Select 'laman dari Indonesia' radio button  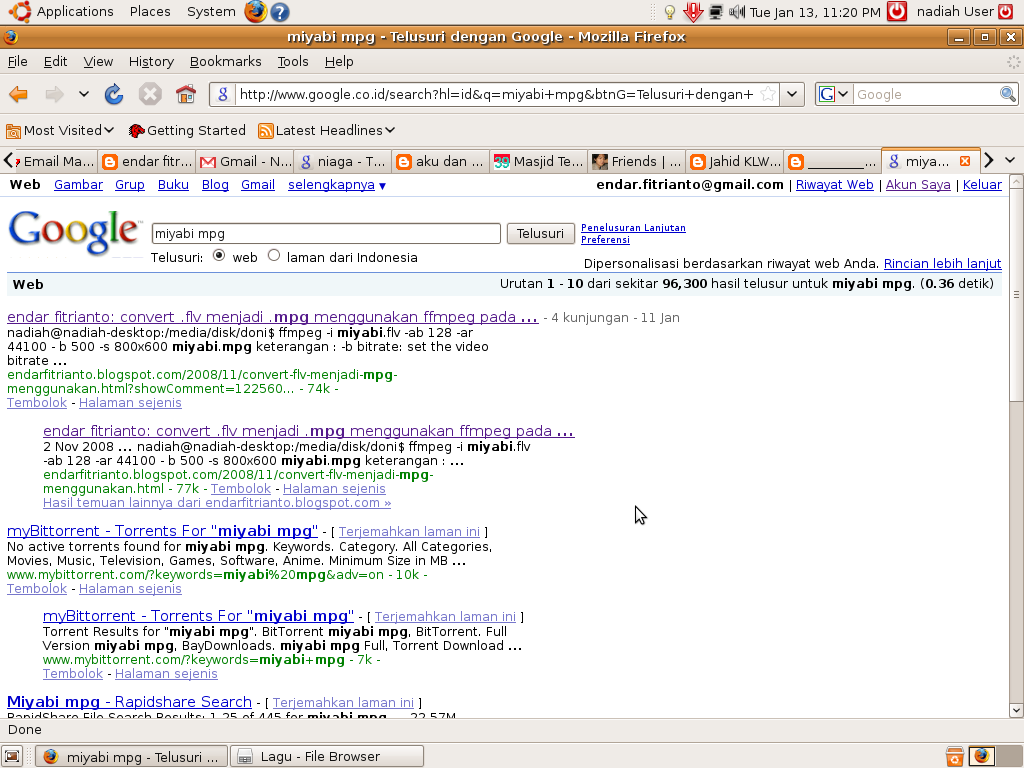(274, 256)
